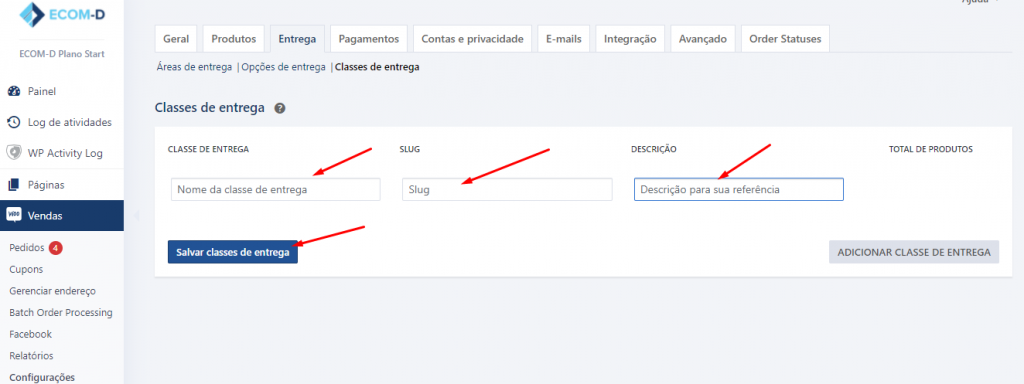1024x384 pixels.
Task: Open the Pagamentos tab
Action: coord(368,39)
